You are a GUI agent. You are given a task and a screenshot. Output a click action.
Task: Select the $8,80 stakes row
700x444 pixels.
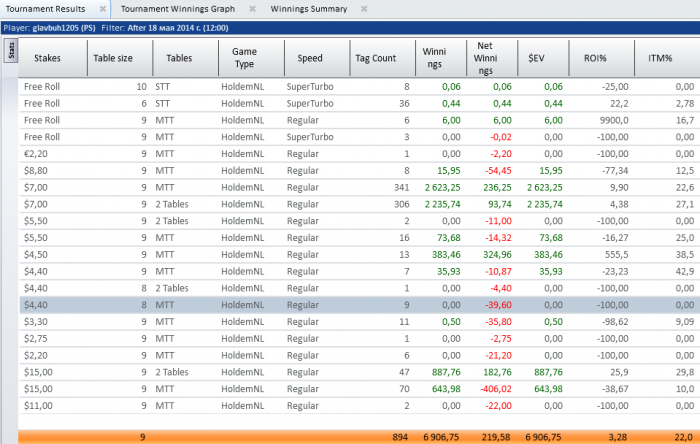click(x=359, y=171)
